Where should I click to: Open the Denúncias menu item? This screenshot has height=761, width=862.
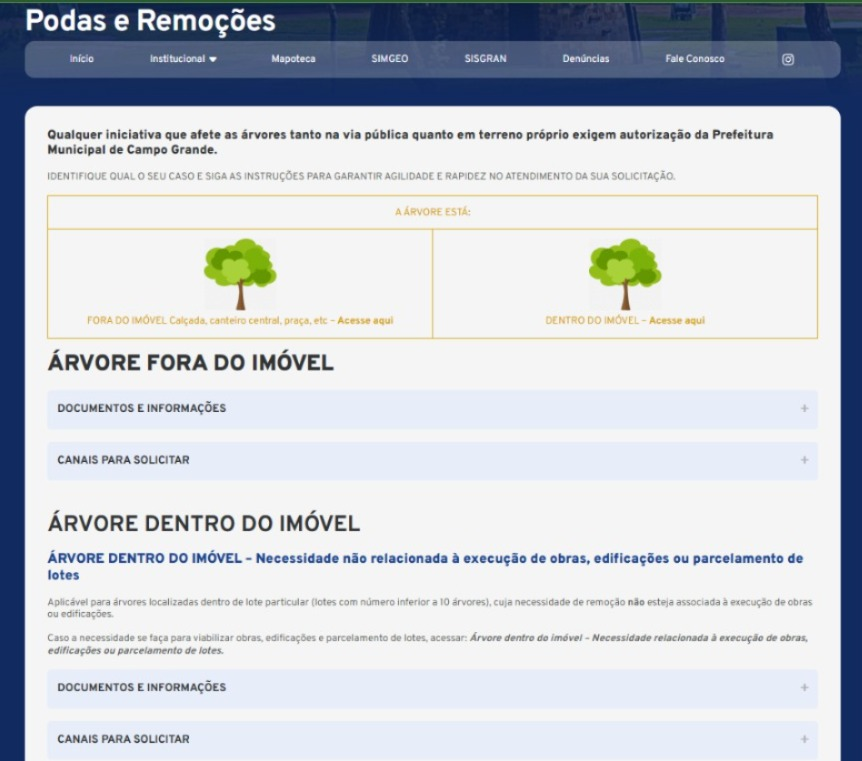[585, 58]
